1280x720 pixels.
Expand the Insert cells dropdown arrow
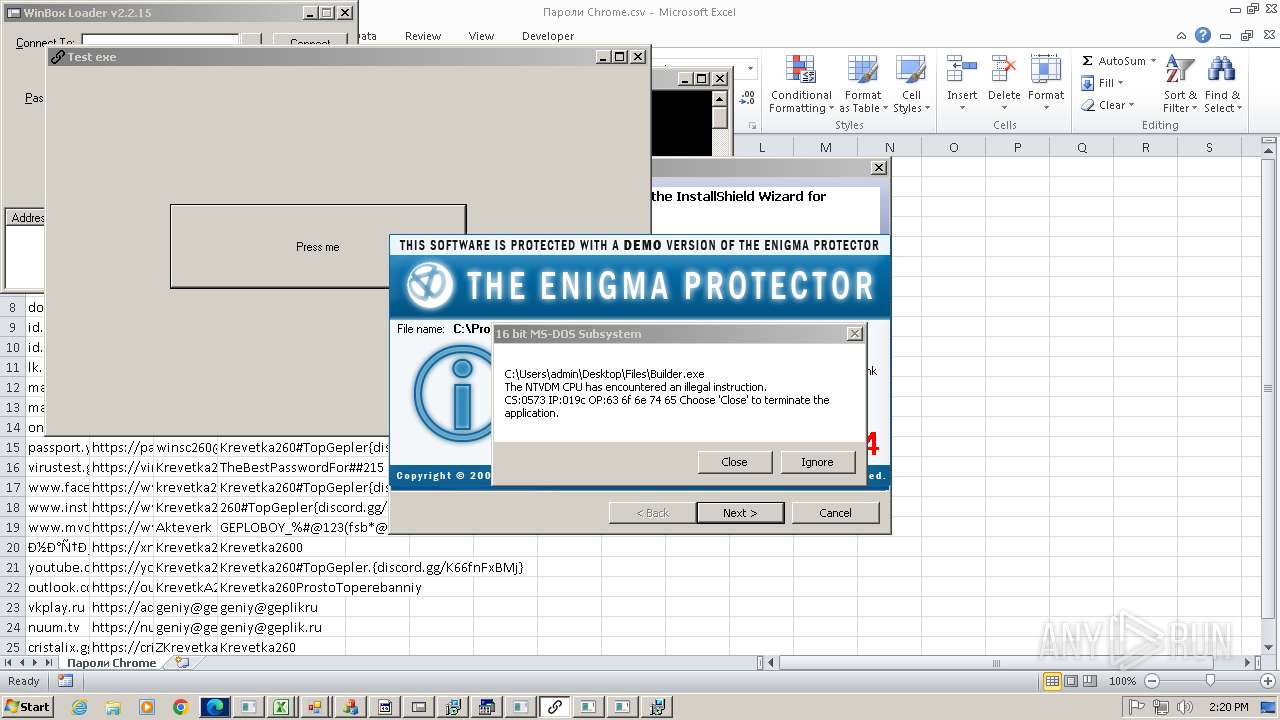962,108
